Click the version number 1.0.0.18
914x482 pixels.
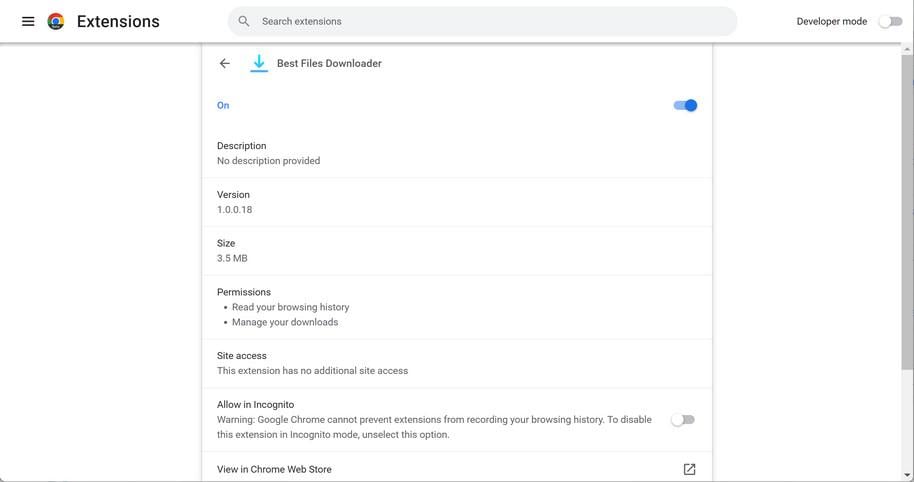(x=234, y=210)
